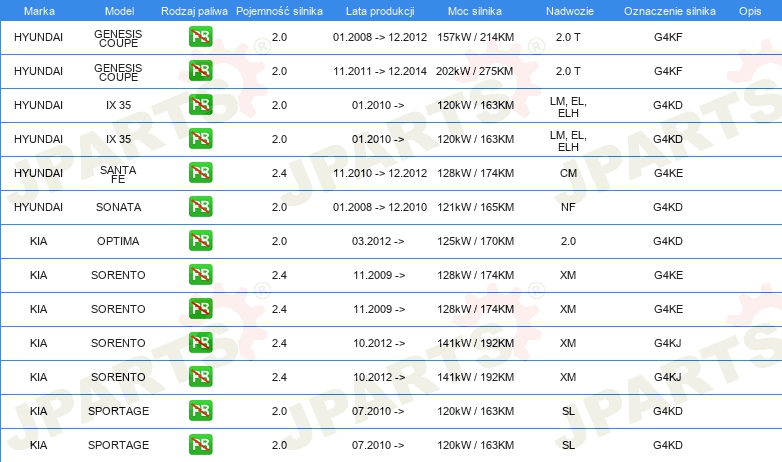Click the '01.2008 -> 12.2012' production years cell
Screen dimensions: 782x462
(x=380, y=37)
